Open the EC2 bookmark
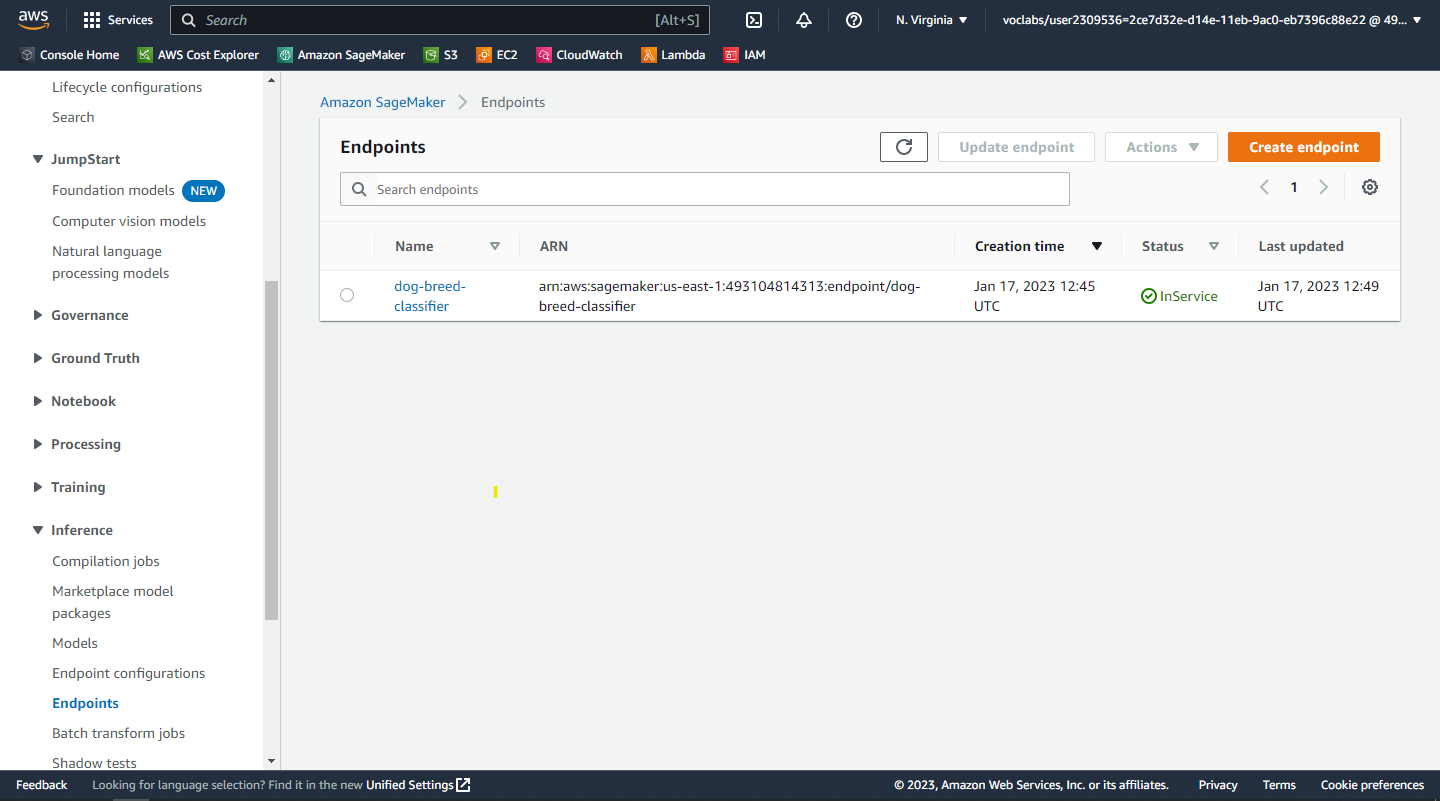The height and width of the screenshot is (801, 1440). tap(497, 55)
